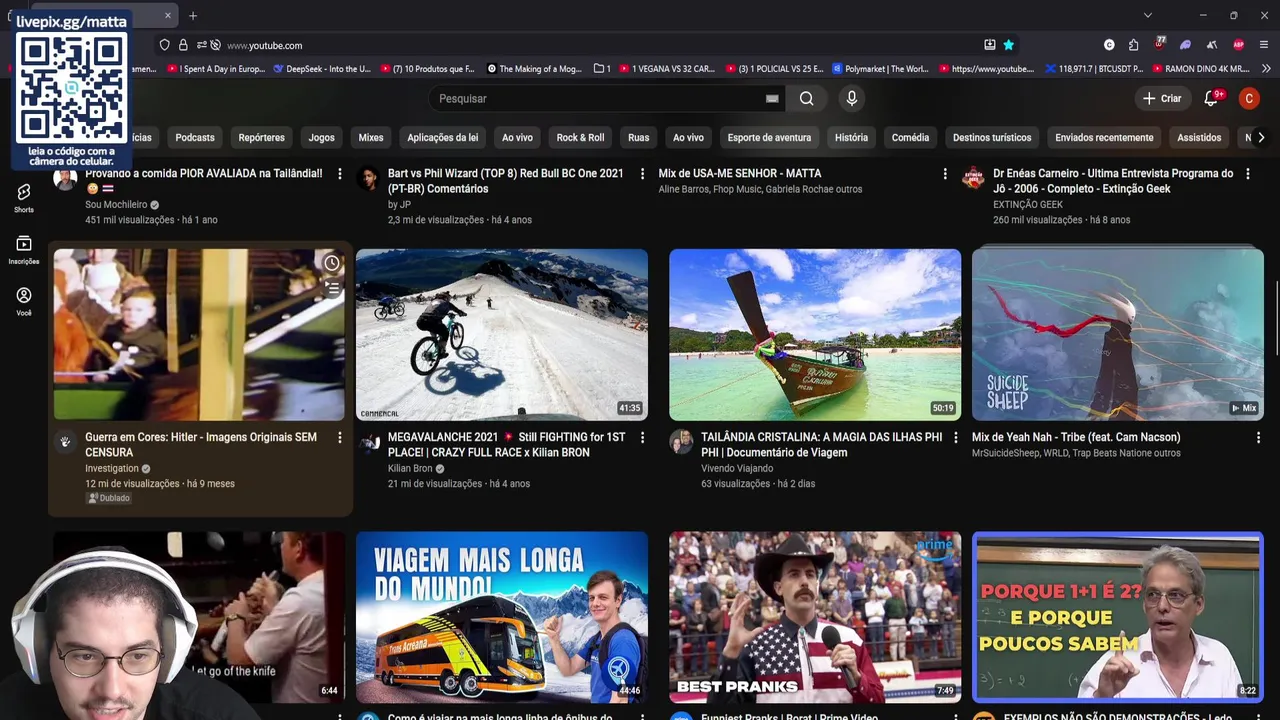The image size is (1280, 720).
Task: Play MEGAVALANCHE mountain bike snow thumbnail
Action: [502, 335]
